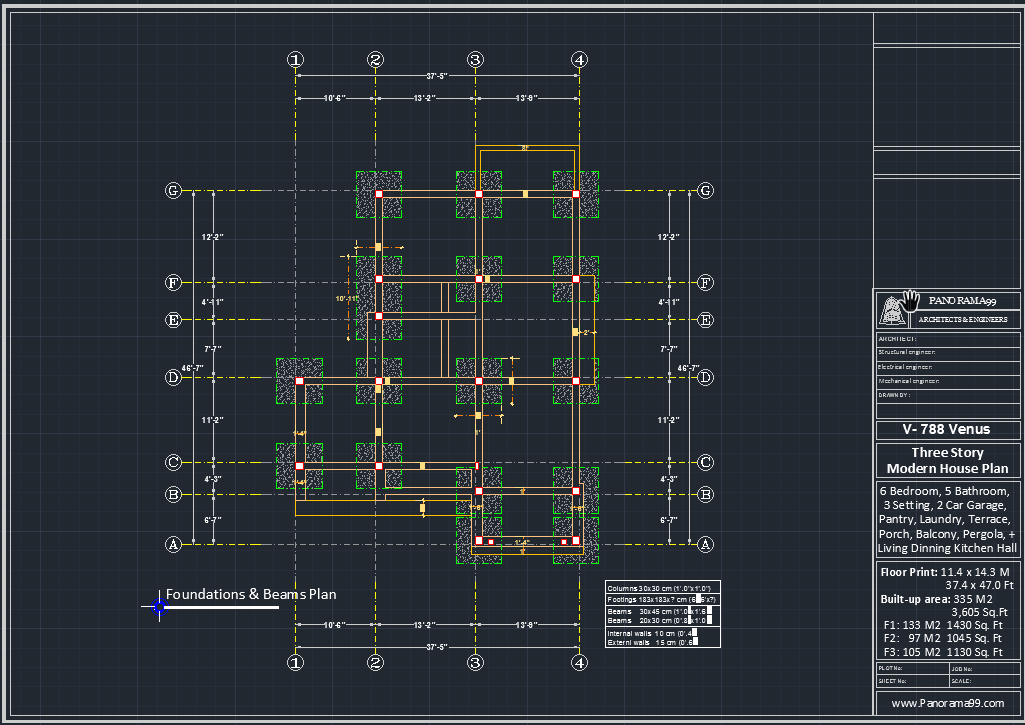This screenshot has height=725, width=1025.
Task: Select the 'Foundations & Beams Plan' title text
Action: (251, 594)
